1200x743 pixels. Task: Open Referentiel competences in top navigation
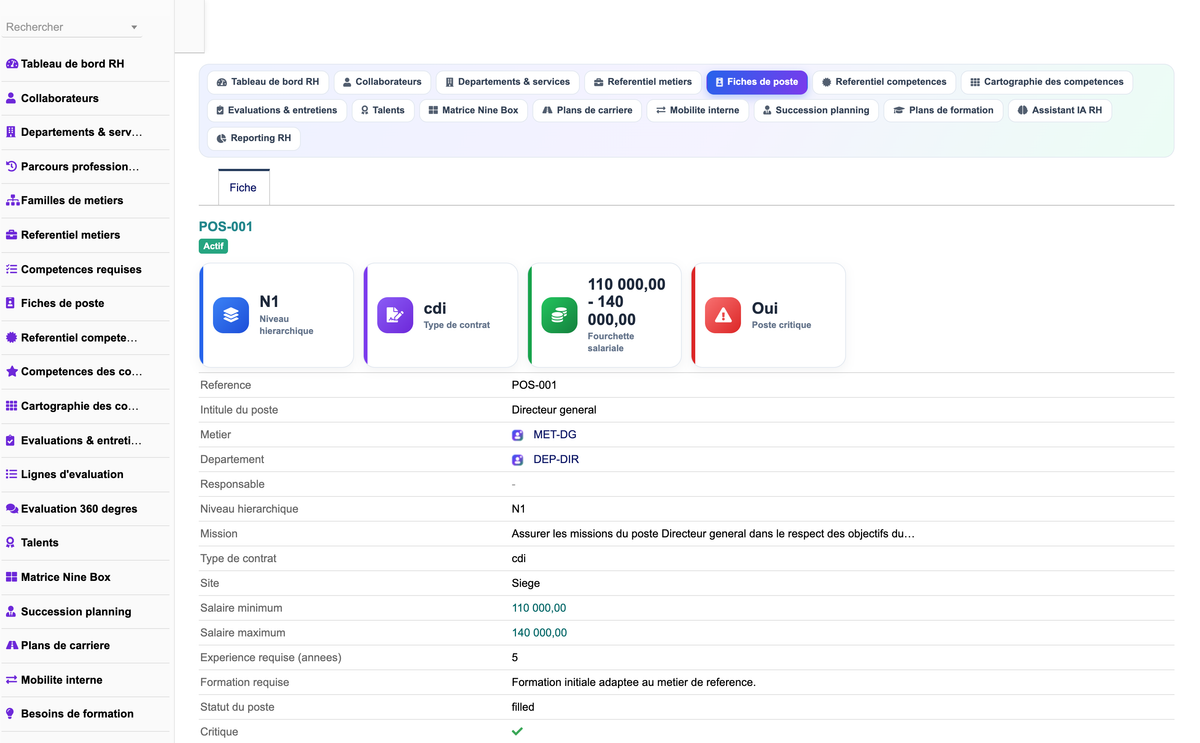pyautogui.click(x=884, y=82)
